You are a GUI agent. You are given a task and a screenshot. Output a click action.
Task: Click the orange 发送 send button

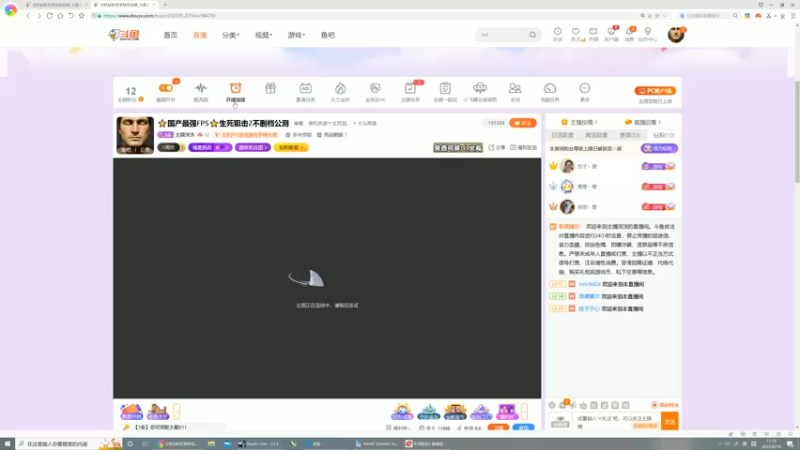(x=669, y=421)
